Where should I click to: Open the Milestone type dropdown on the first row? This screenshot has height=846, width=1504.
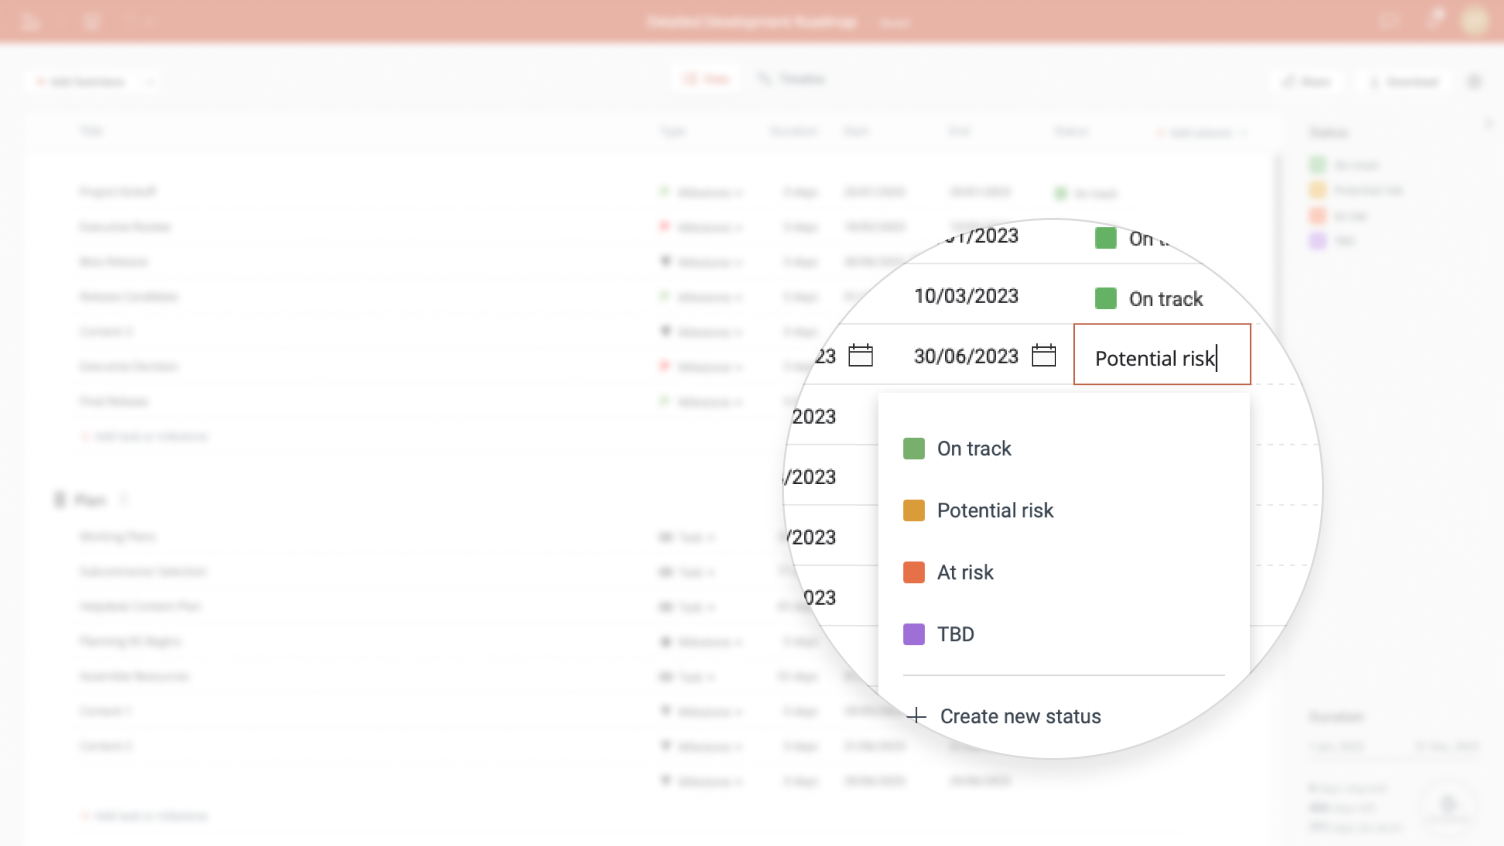click(704, 192)
